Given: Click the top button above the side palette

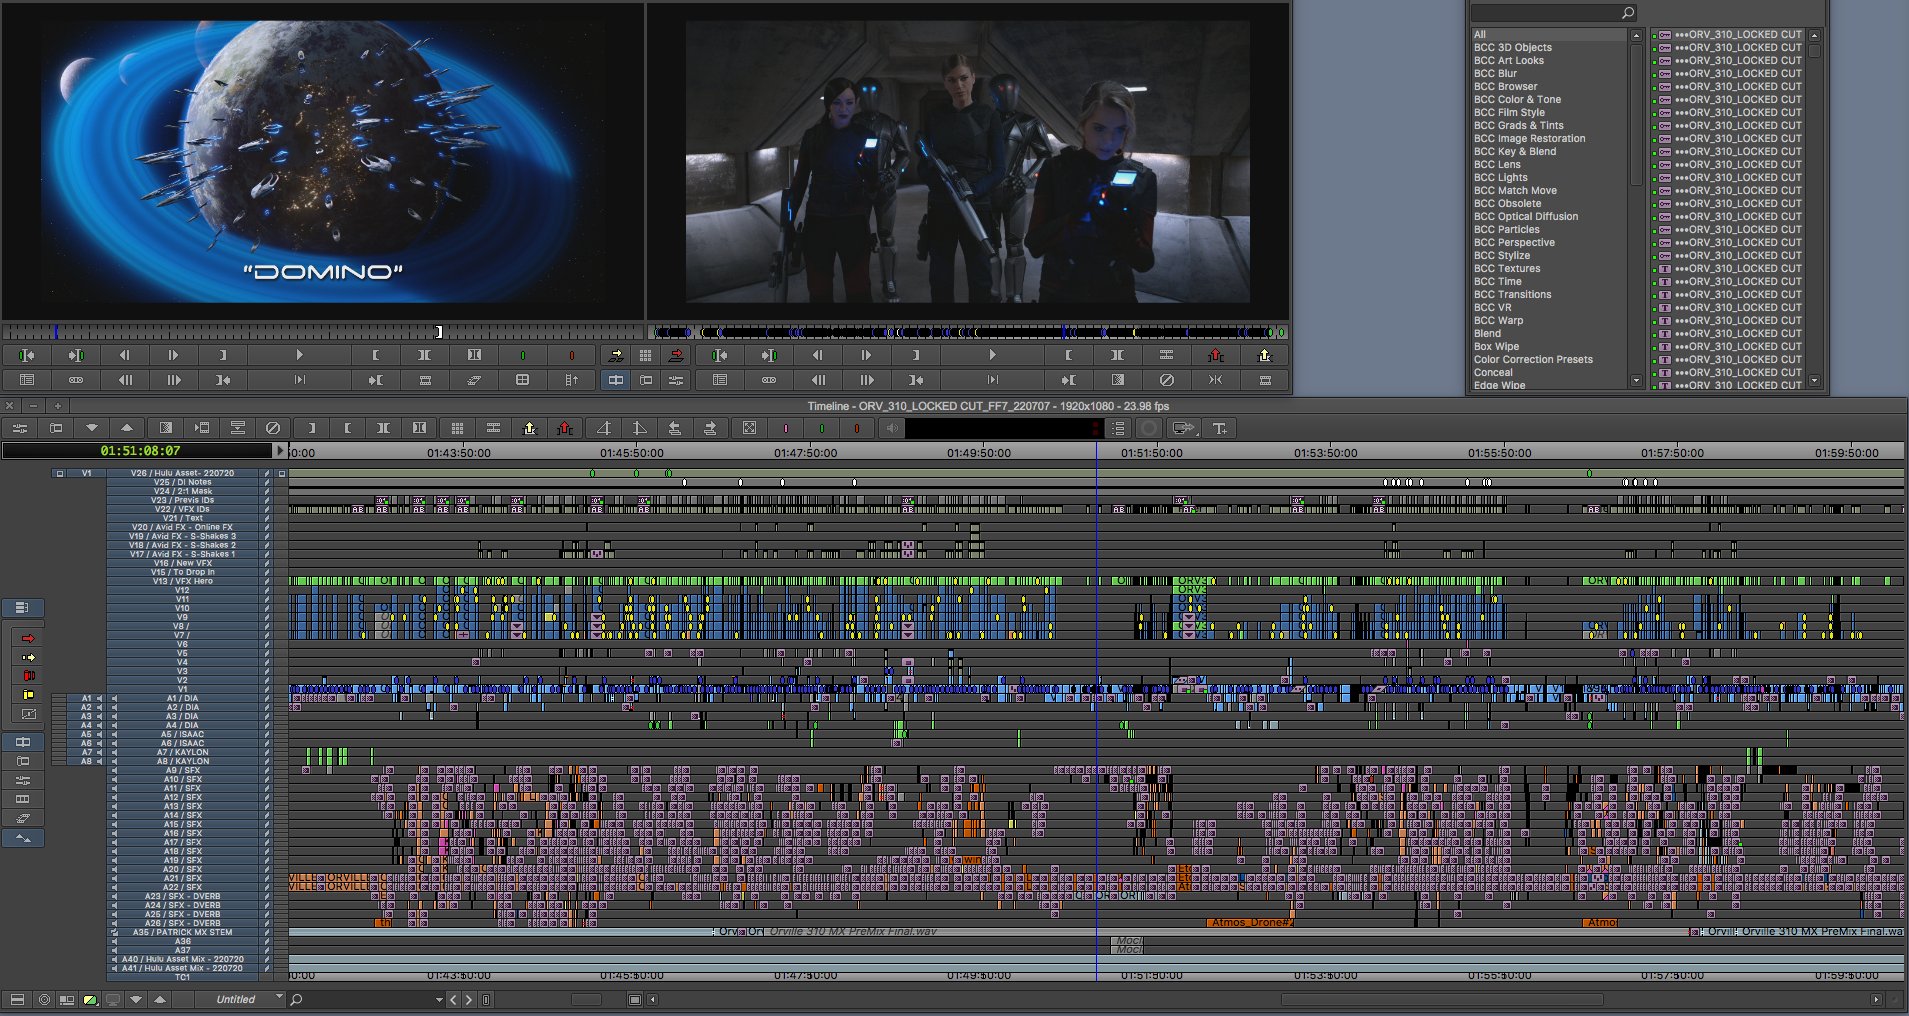Looking at the screenshot, I should click(23, 608).
